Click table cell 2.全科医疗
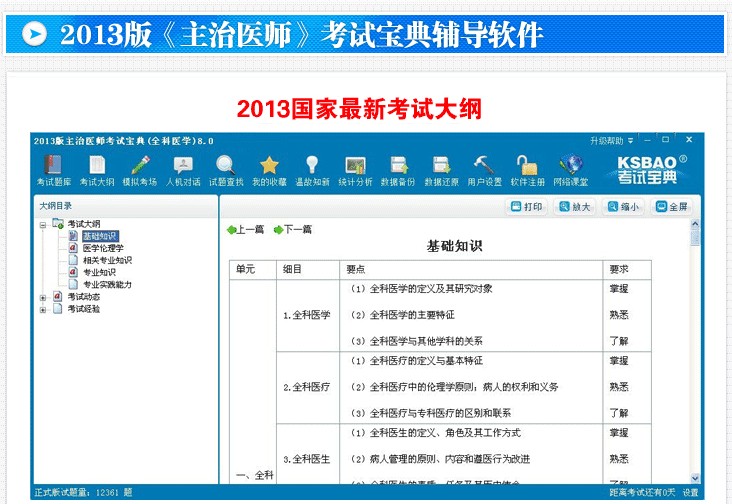Image resolution: width=732 pixels, height=504 pixels. pos(307,387)
